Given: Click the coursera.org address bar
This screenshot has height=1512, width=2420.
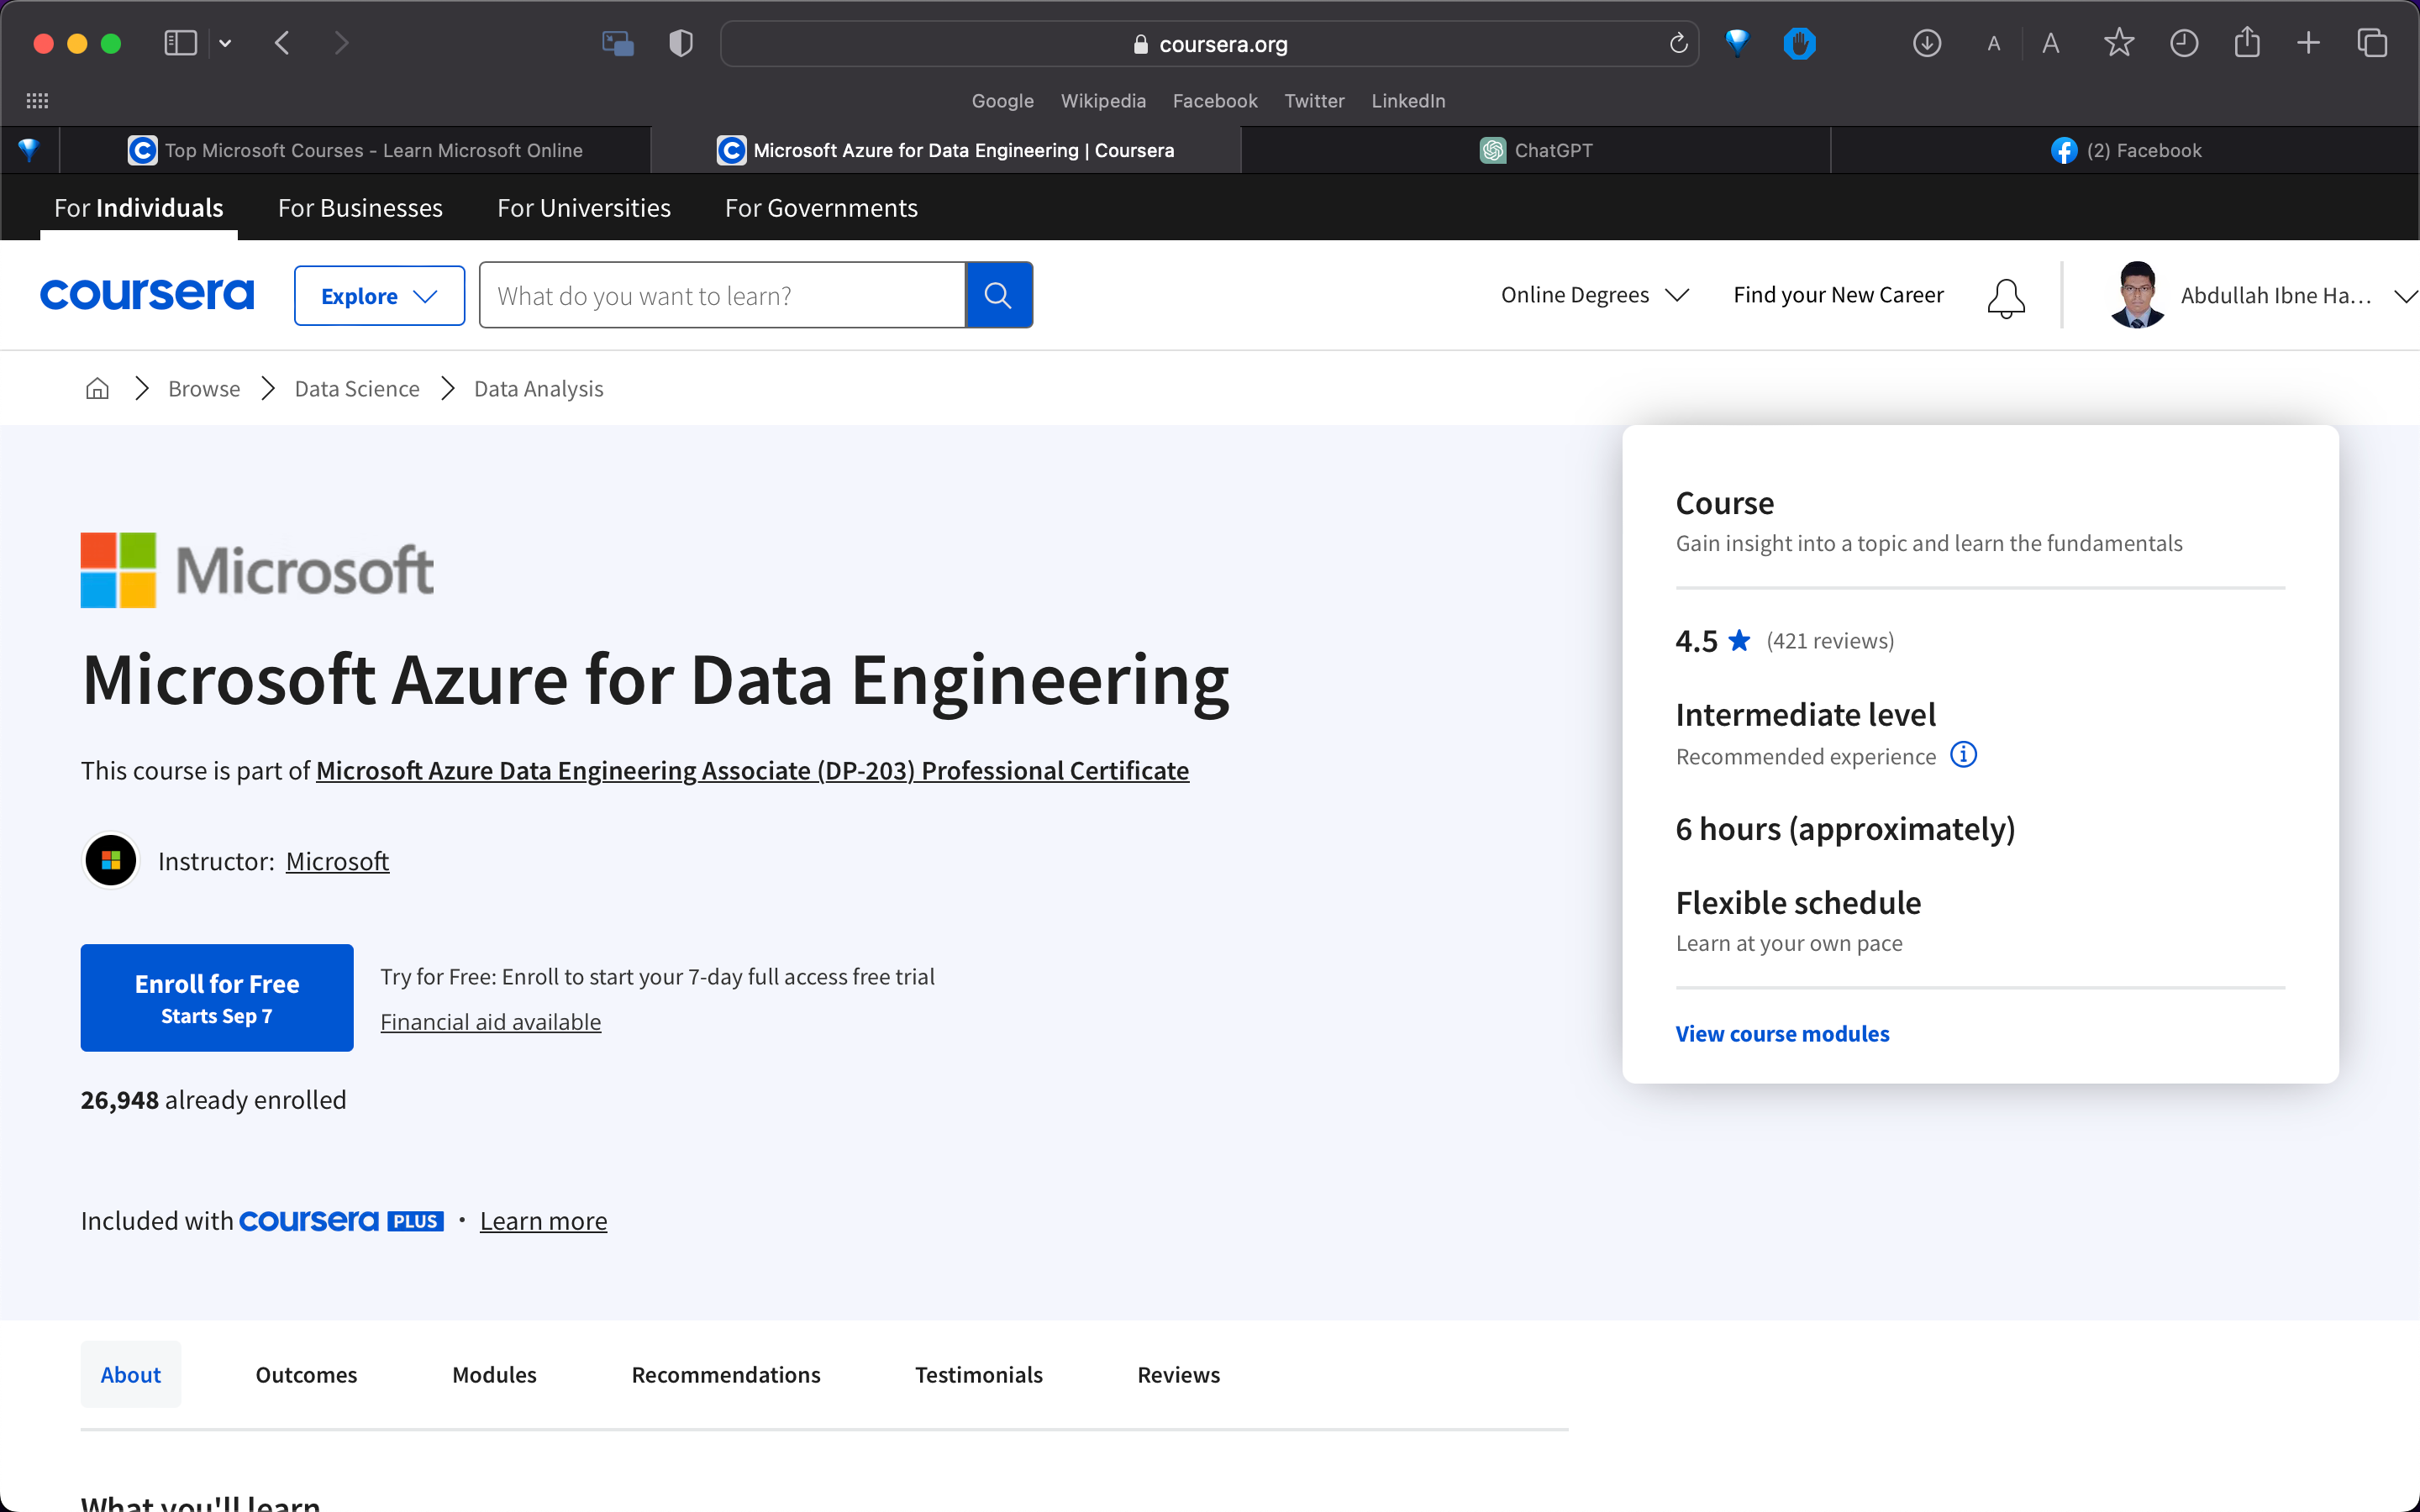Looking at the screenshot, I should coord(1209,44).
